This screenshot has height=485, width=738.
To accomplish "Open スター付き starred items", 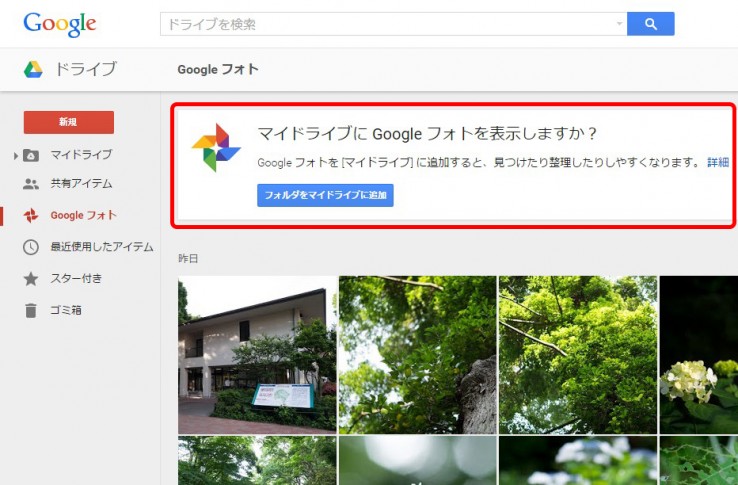I will [x=76, y=278].
